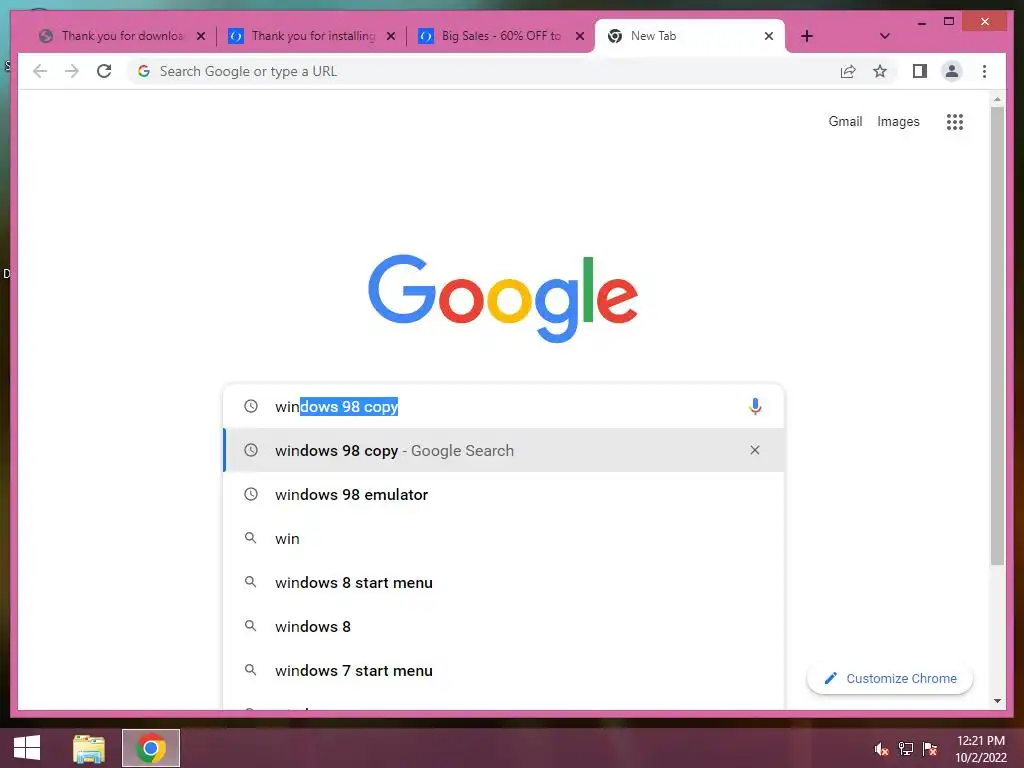Click the Google search input box
The width and height of the screenshot is (1024, 768).
point(504,406)
